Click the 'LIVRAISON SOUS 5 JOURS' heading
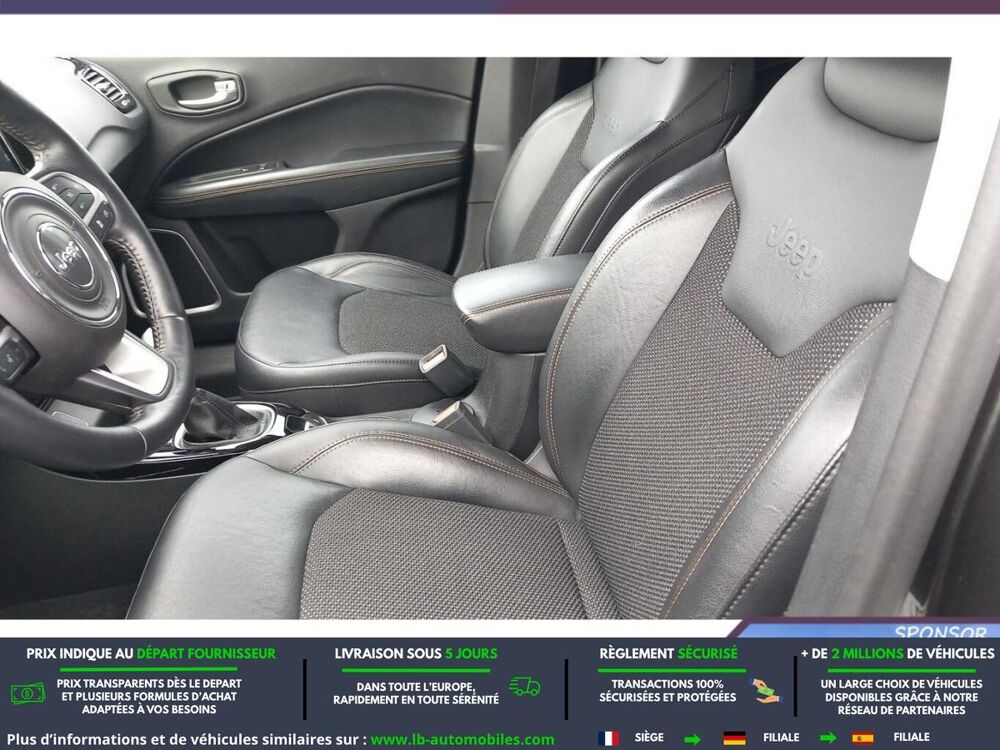Screen dimensions: 1000x750 click(x=416, y=654)
